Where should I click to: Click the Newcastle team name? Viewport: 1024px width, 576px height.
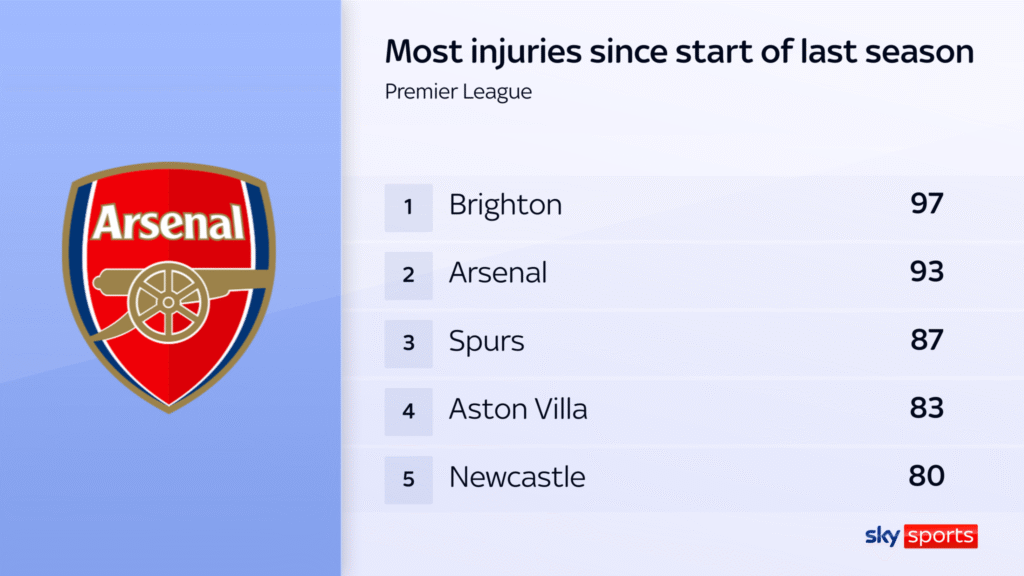pyautogui.click(x=517, y=478)
